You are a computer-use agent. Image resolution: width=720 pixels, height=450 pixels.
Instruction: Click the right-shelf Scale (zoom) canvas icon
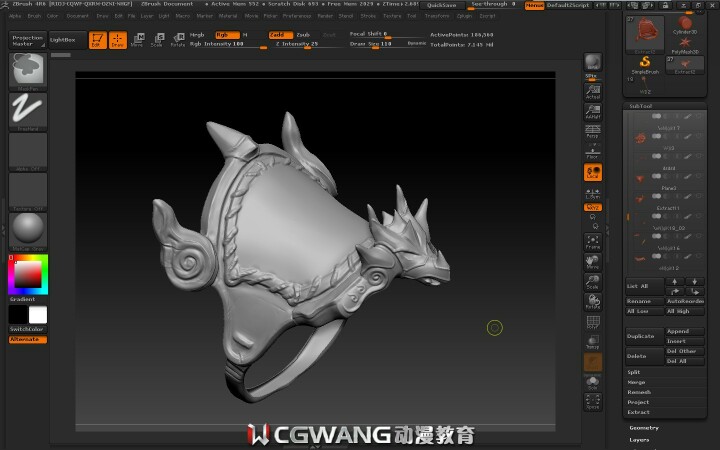(x=593, y=282)
